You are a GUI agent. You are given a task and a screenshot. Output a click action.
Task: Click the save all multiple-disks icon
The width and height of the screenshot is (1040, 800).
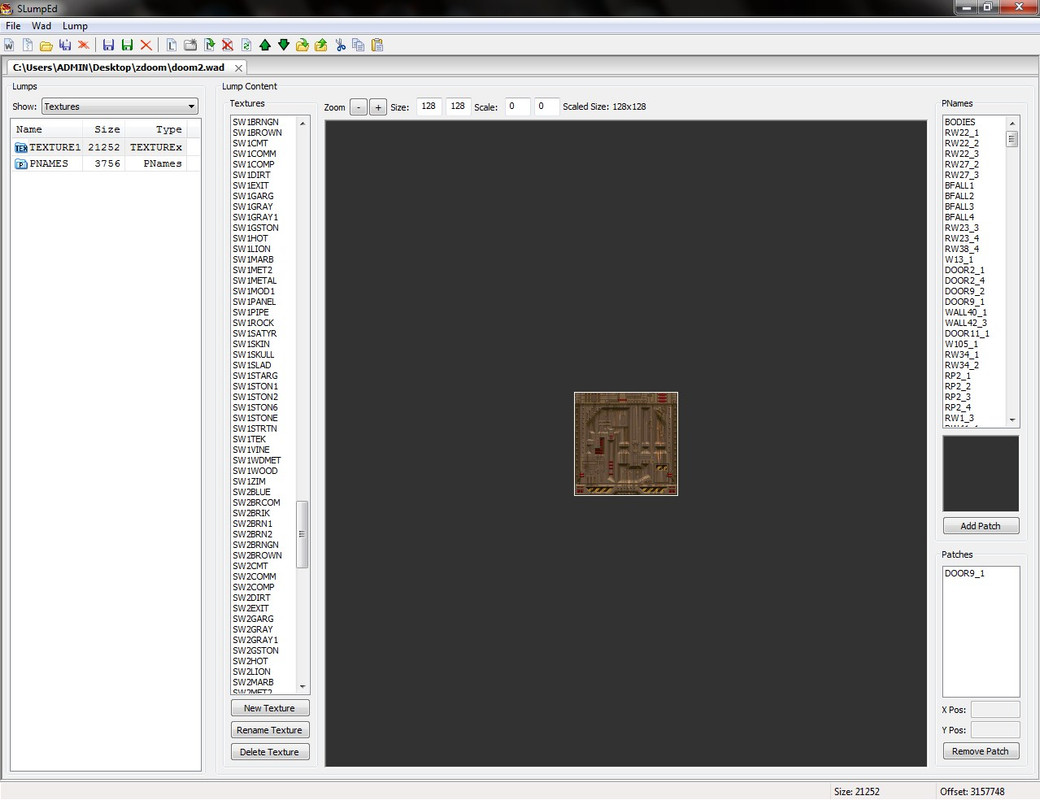click(65, 45)
